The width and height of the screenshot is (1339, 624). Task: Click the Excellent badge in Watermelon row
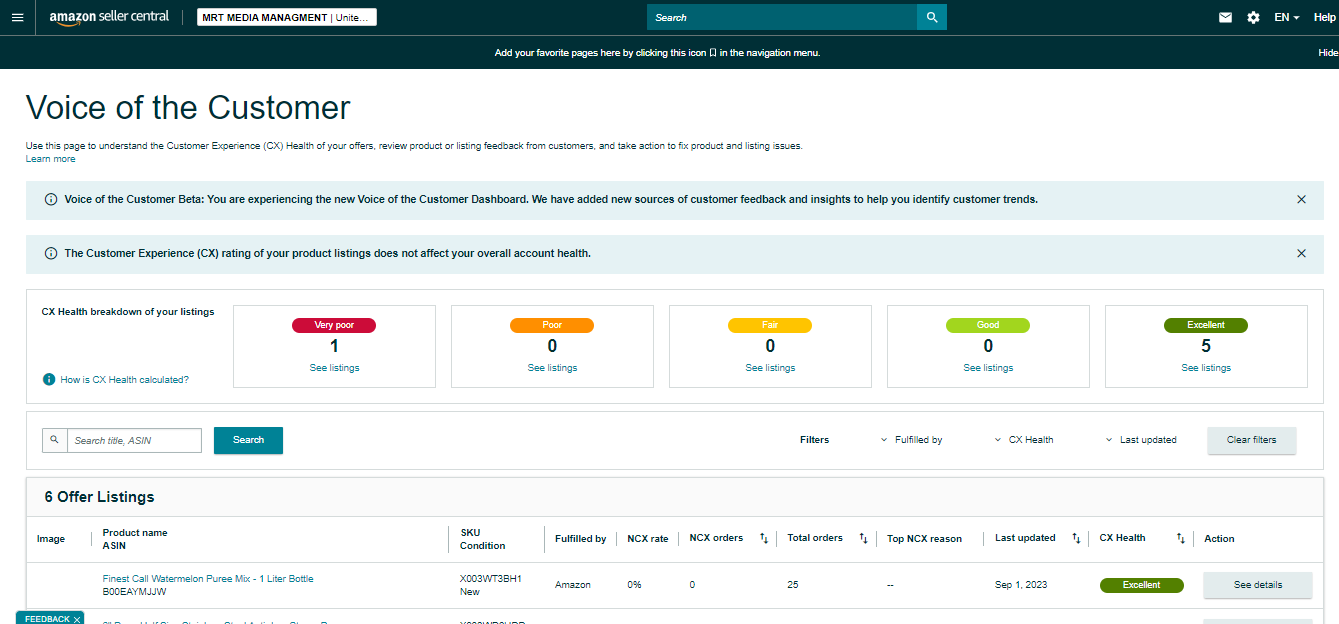click(x=1141, y=585)
